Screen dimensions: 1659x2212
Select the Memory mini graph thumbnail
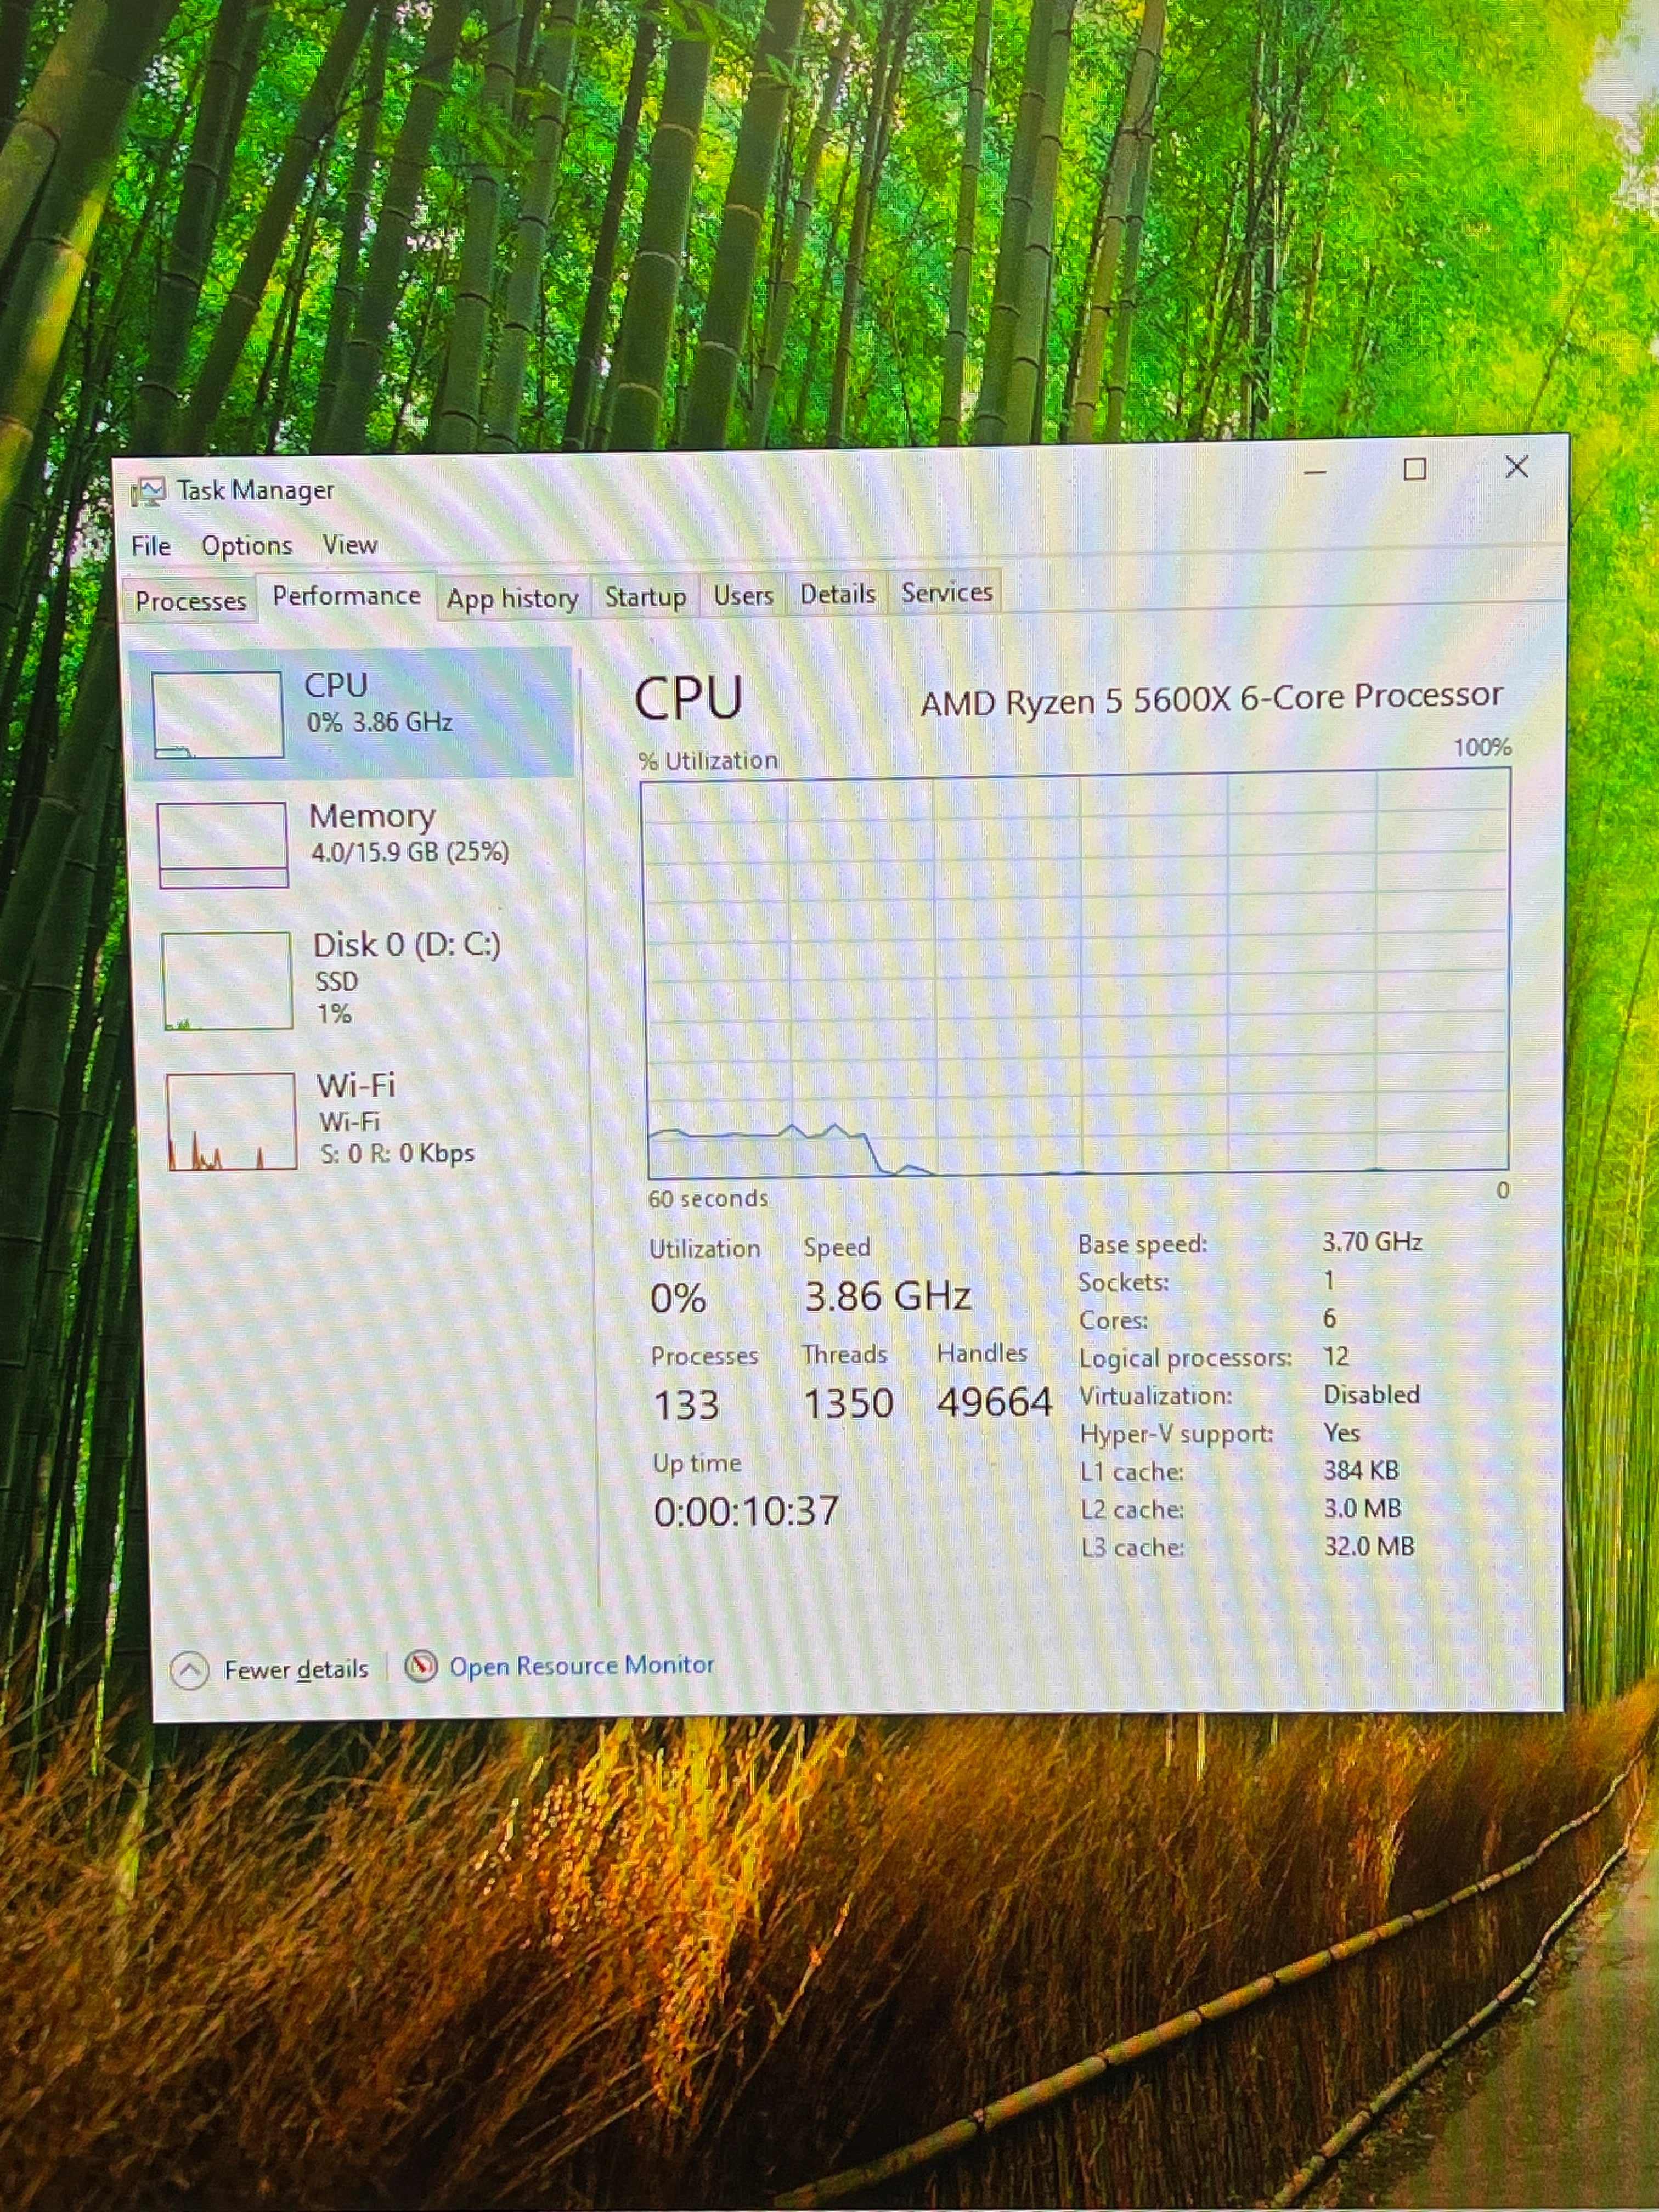pyautogui.click(x=223, y=845)
